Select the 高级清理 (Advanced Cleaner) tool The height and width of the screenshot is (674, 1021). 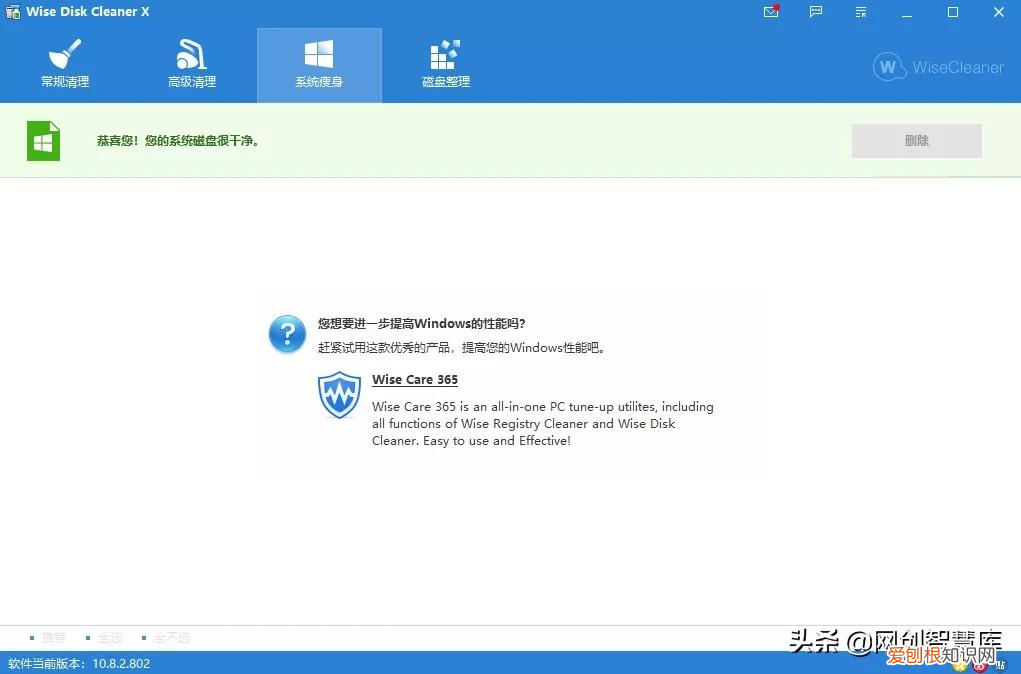click(191, 64)
